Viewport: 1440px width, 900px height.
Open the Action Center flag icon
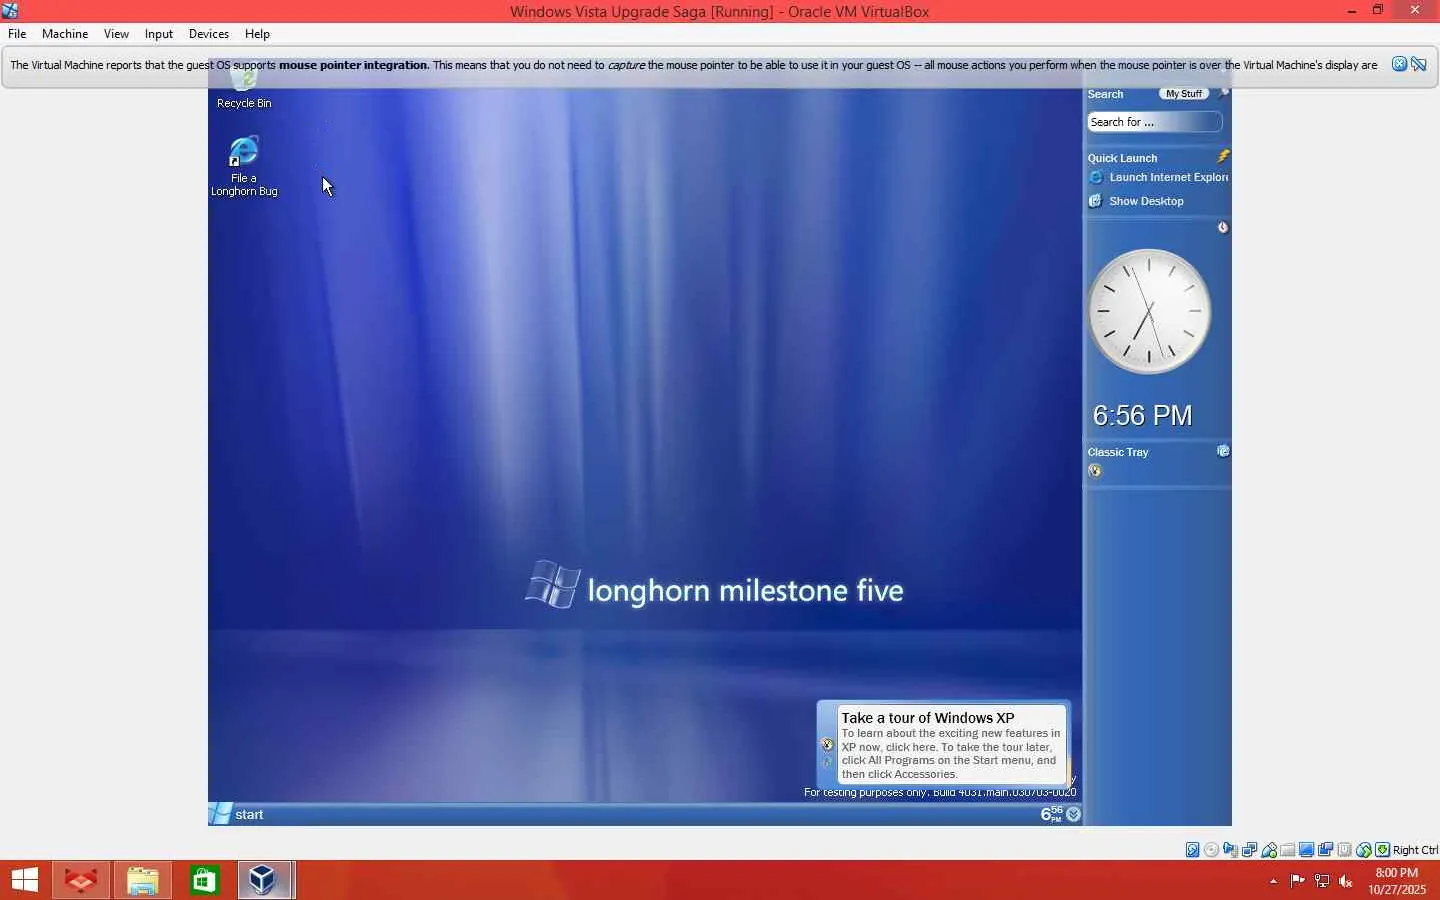tap(1297, 881)
